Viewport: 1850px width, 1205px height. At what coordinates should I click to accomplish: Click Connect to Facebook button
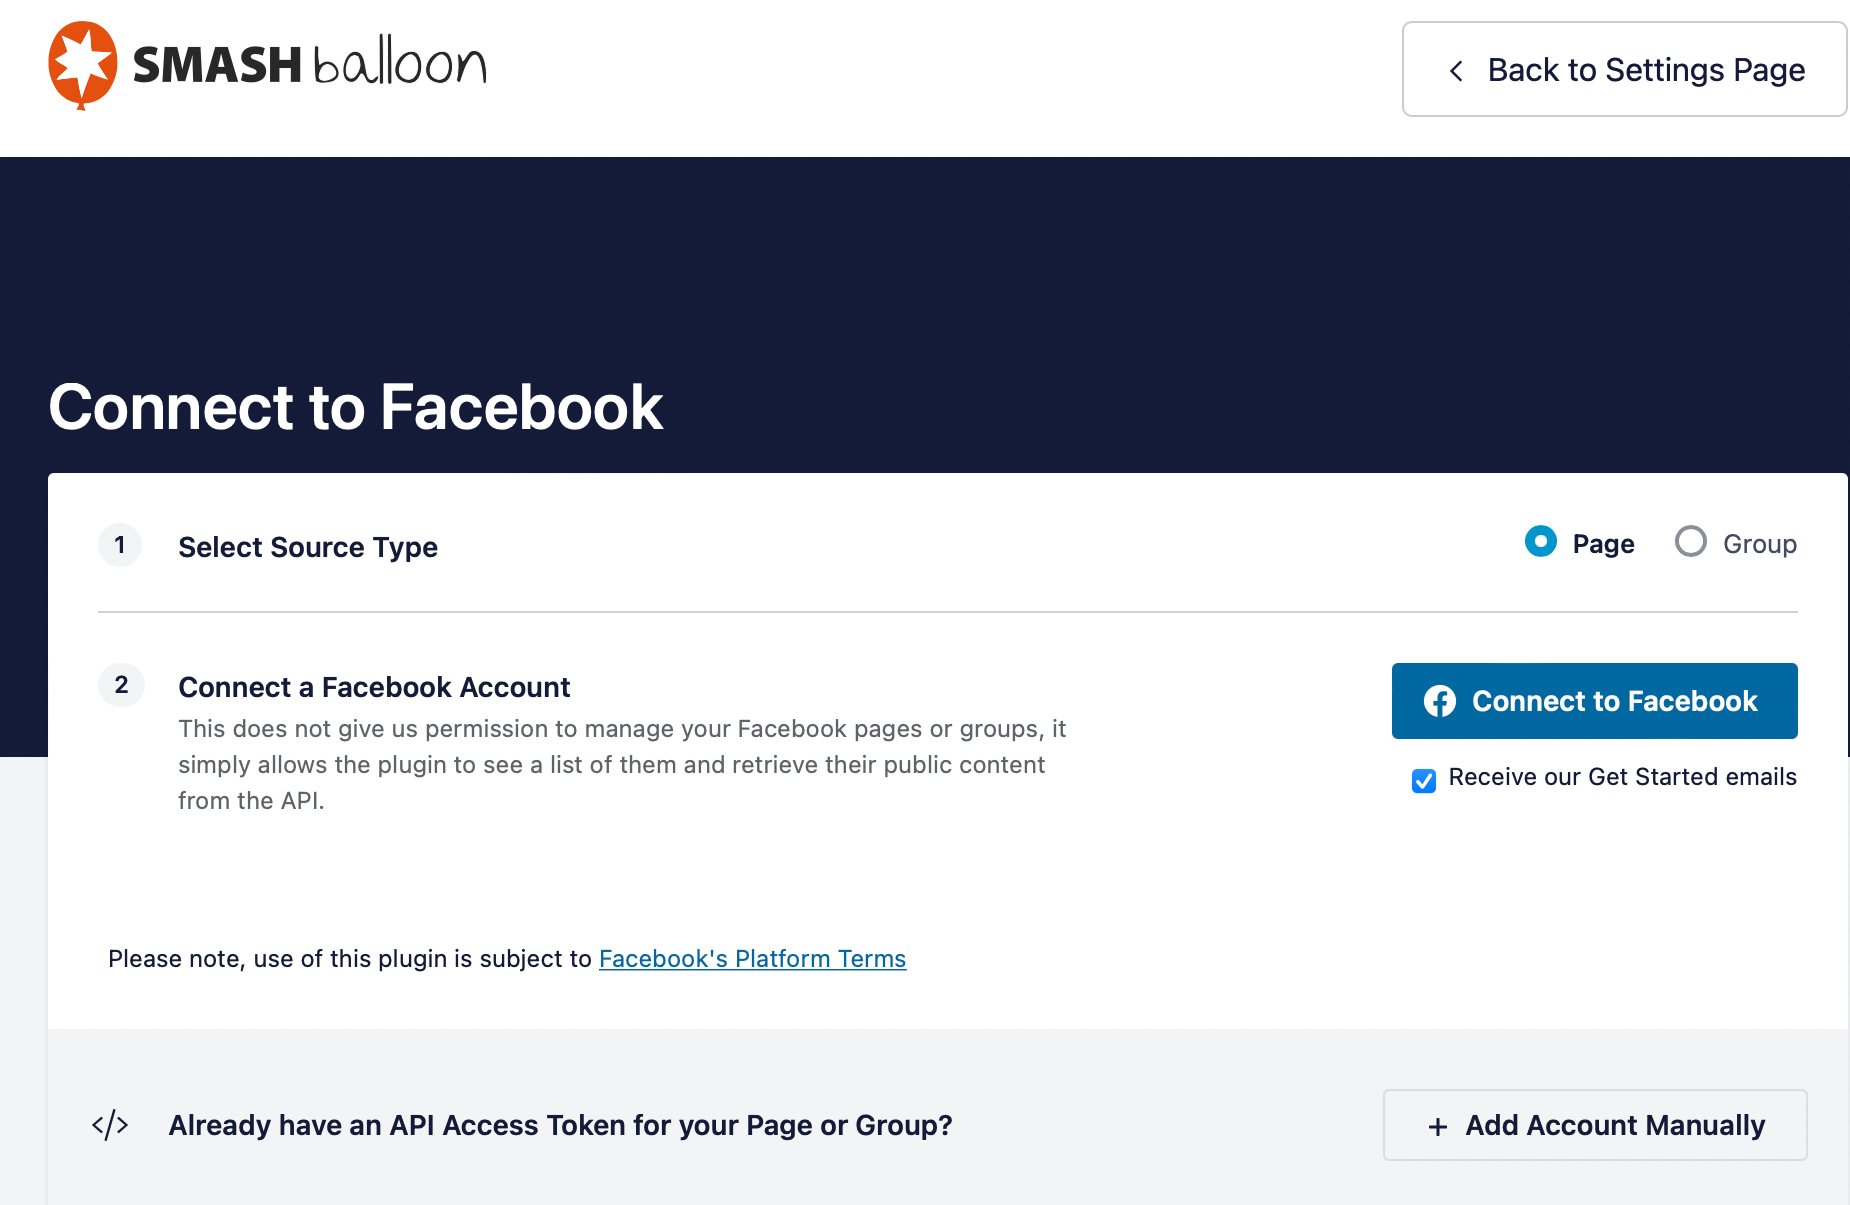coord(1594,701)
